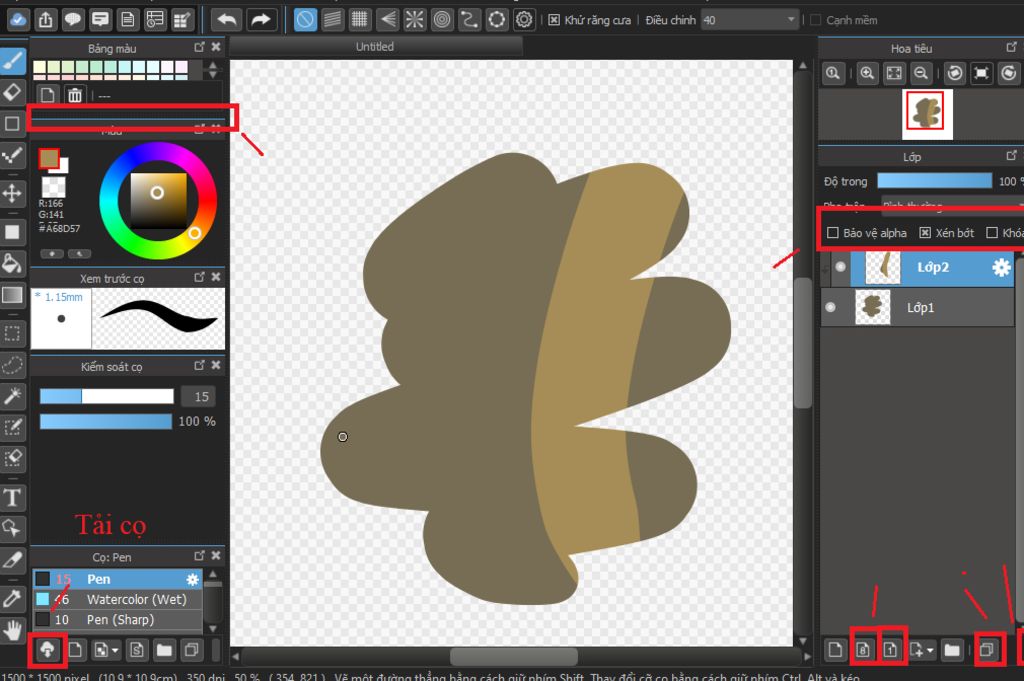The height and width of the screenshot is (681, 1024).
Task: Click the Redo arrow
Action: coord(261,20)
